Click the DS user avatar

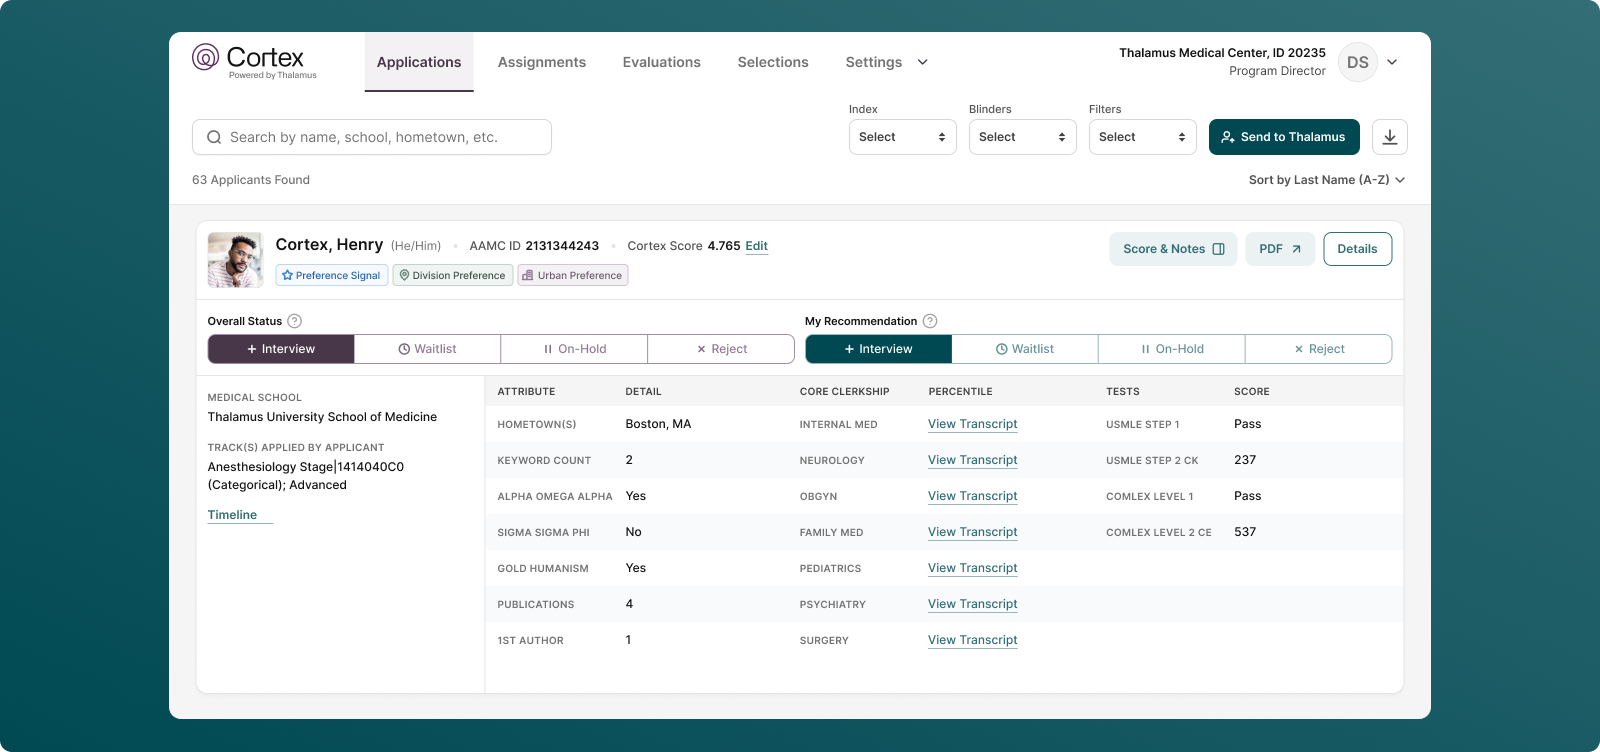coord(1357,62)
